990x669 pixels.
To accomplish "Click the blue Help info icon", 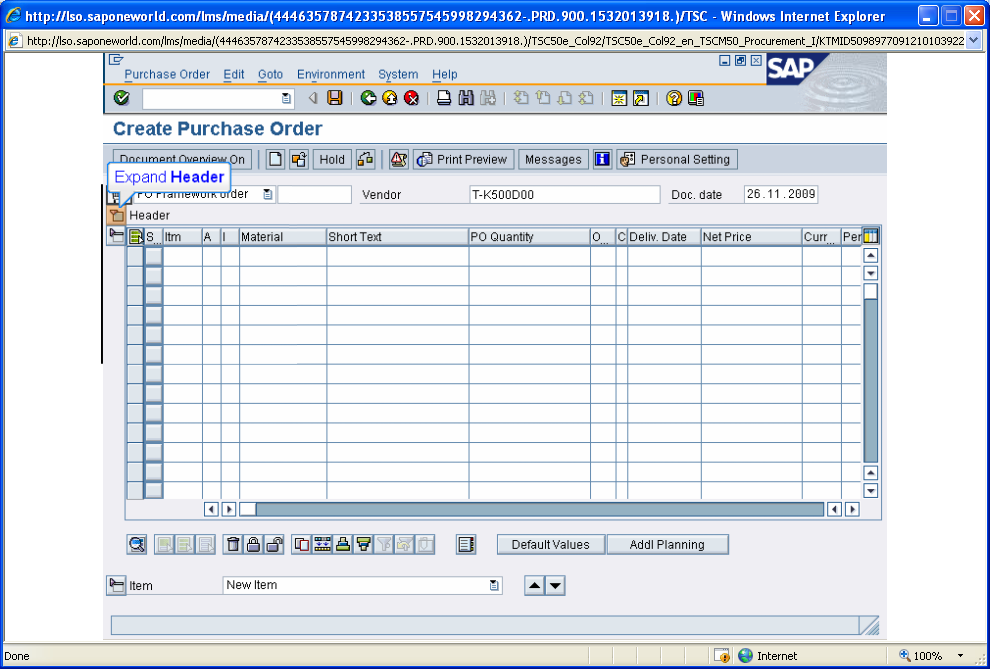I will click(602, 159).
